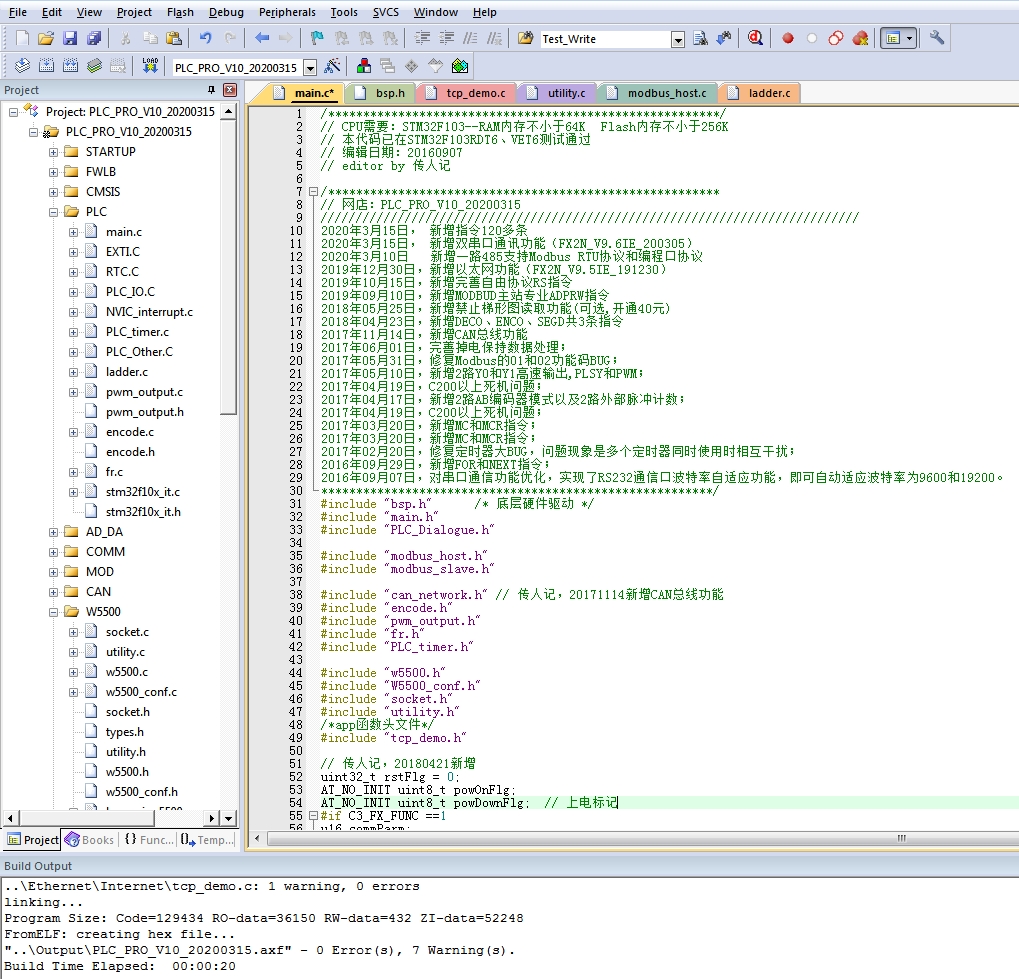The height and width of the screenshot is (979, 1019).
Task: Open Configuration with the wrench icon
Action: point(936,38)
